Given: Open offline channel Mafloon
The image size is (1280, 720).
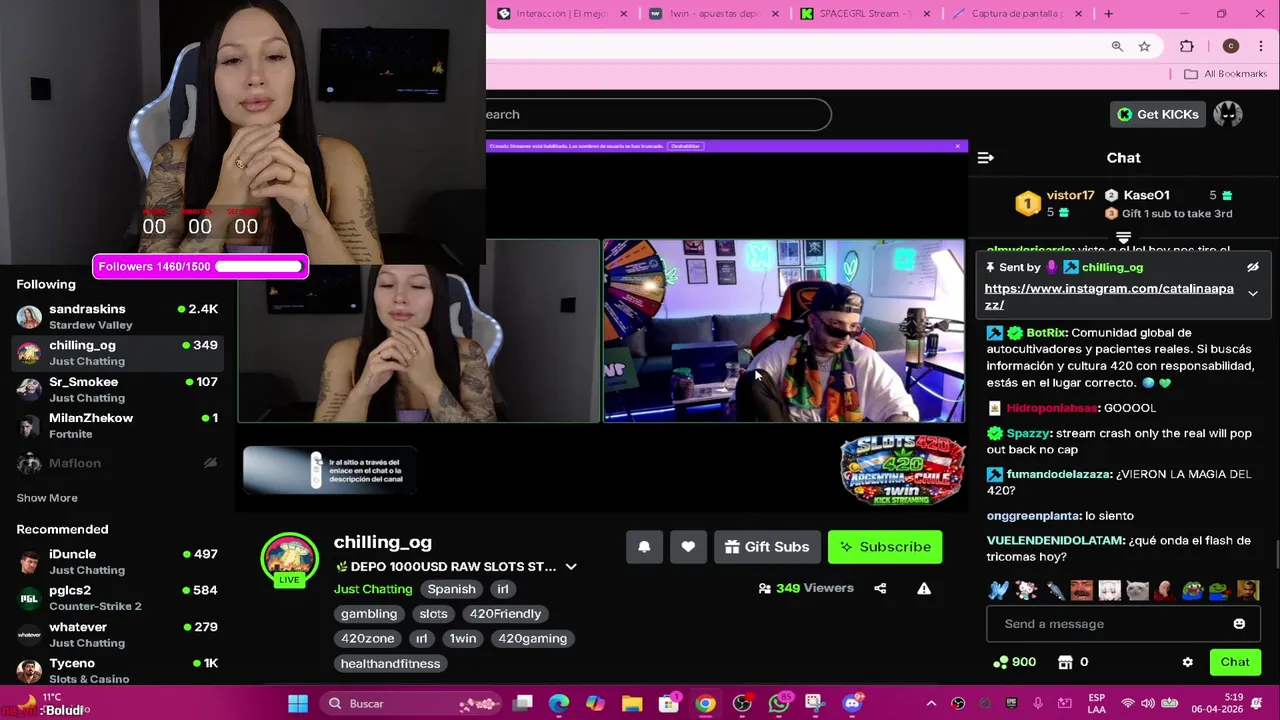Looking at the screenshot, I should click(118, 463).
